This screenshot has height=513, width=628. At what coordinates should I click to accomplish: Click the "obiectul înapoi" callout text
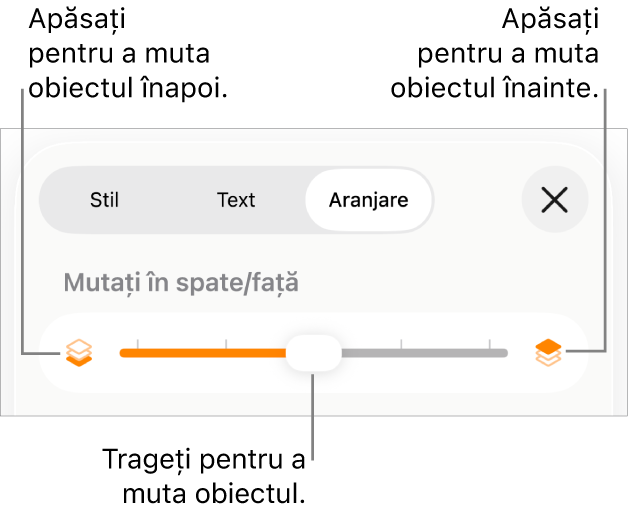click(128, 88)
